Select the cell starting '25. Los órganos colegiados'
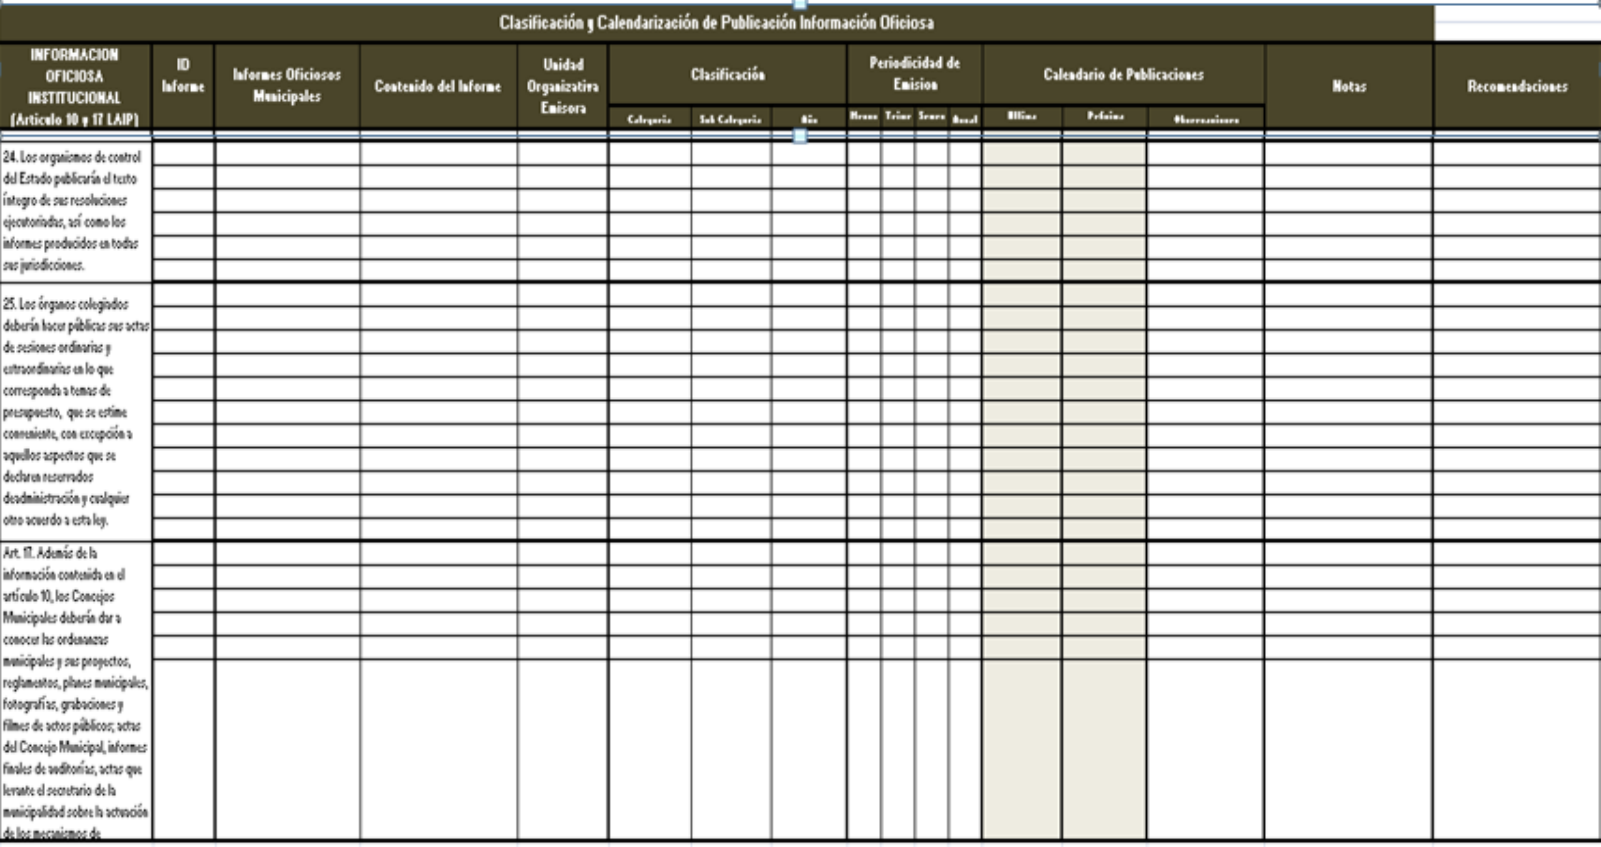Viewport: 1601px width, 847px height. 76,411
